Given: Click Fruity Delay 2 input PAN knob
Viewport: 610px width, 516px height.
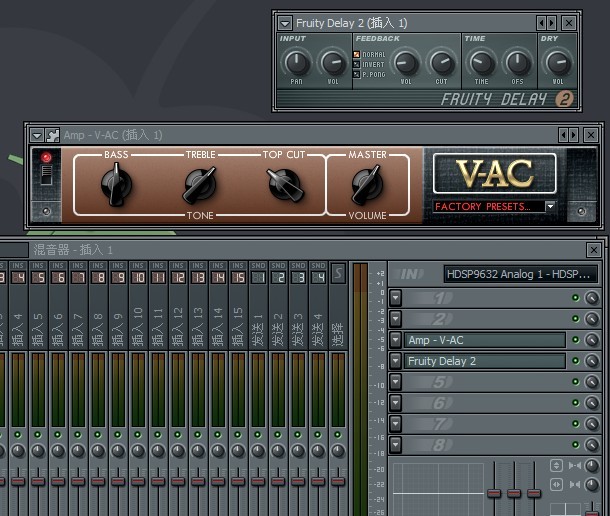Looking at the screenshot, I should [296, 63].
